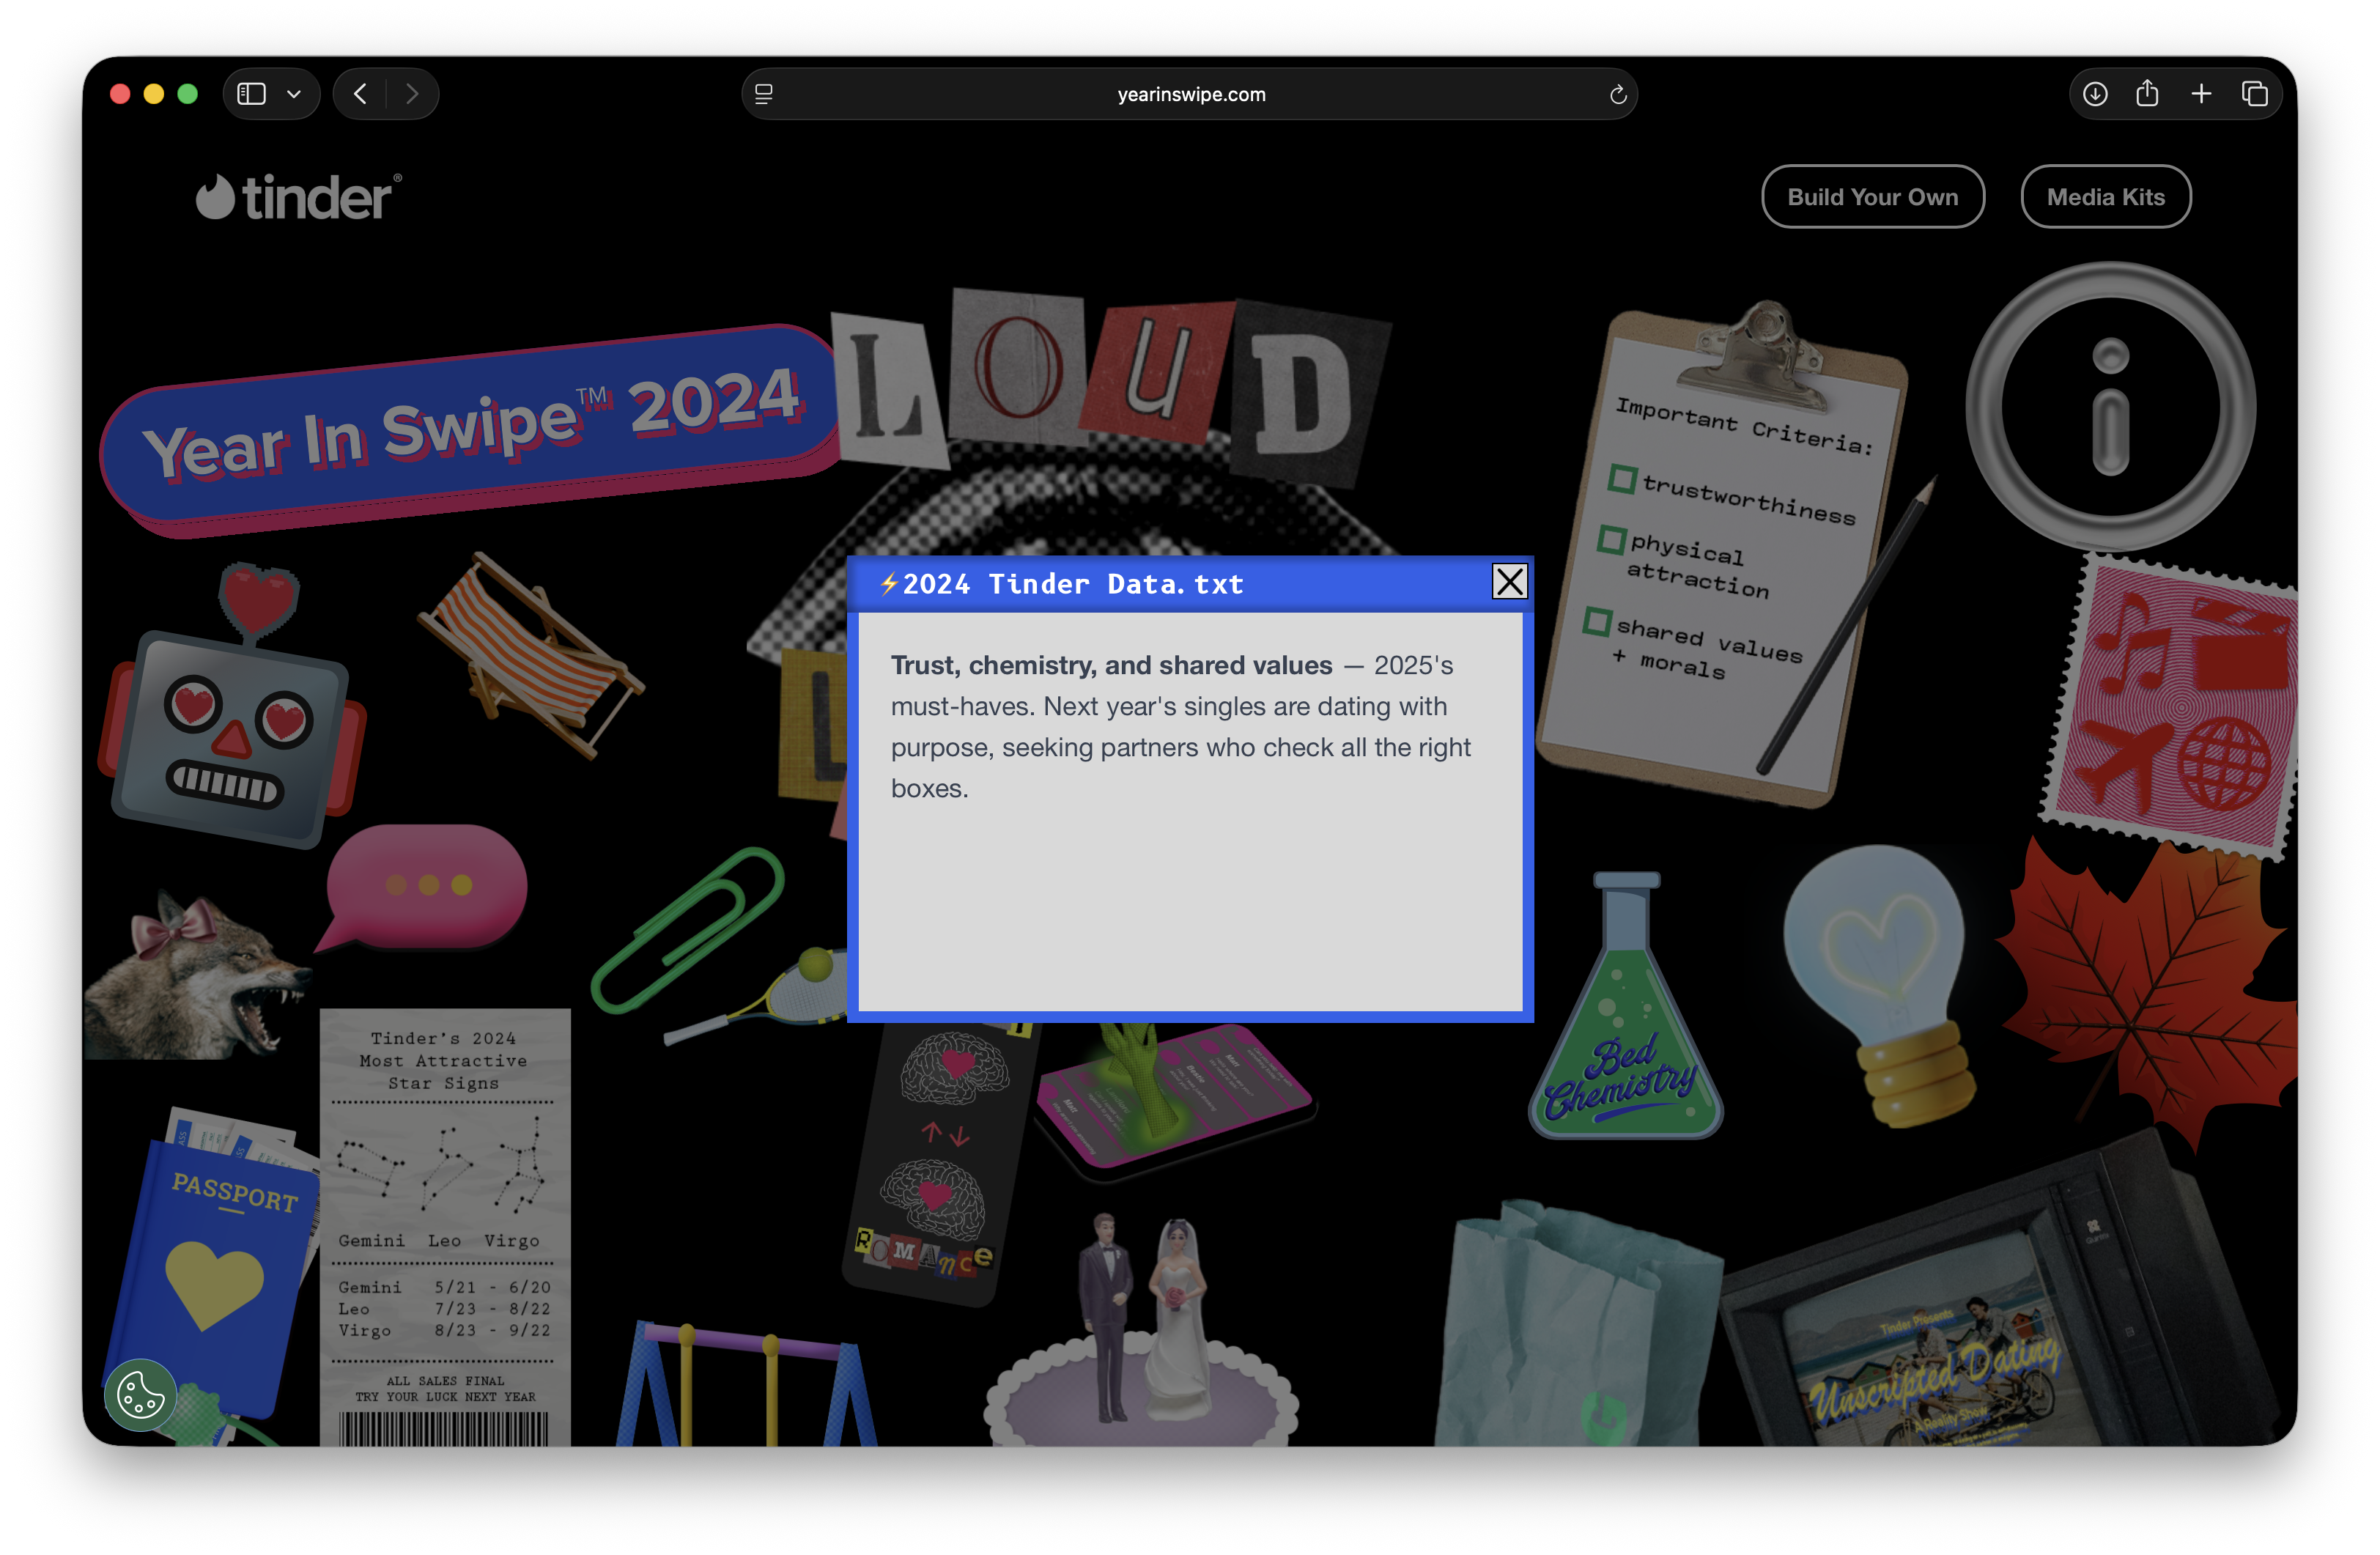Check the trustworthiness checkbox on clipboard
The width and height of the screenshot is (2380, 1555).
coord(1622,478)
